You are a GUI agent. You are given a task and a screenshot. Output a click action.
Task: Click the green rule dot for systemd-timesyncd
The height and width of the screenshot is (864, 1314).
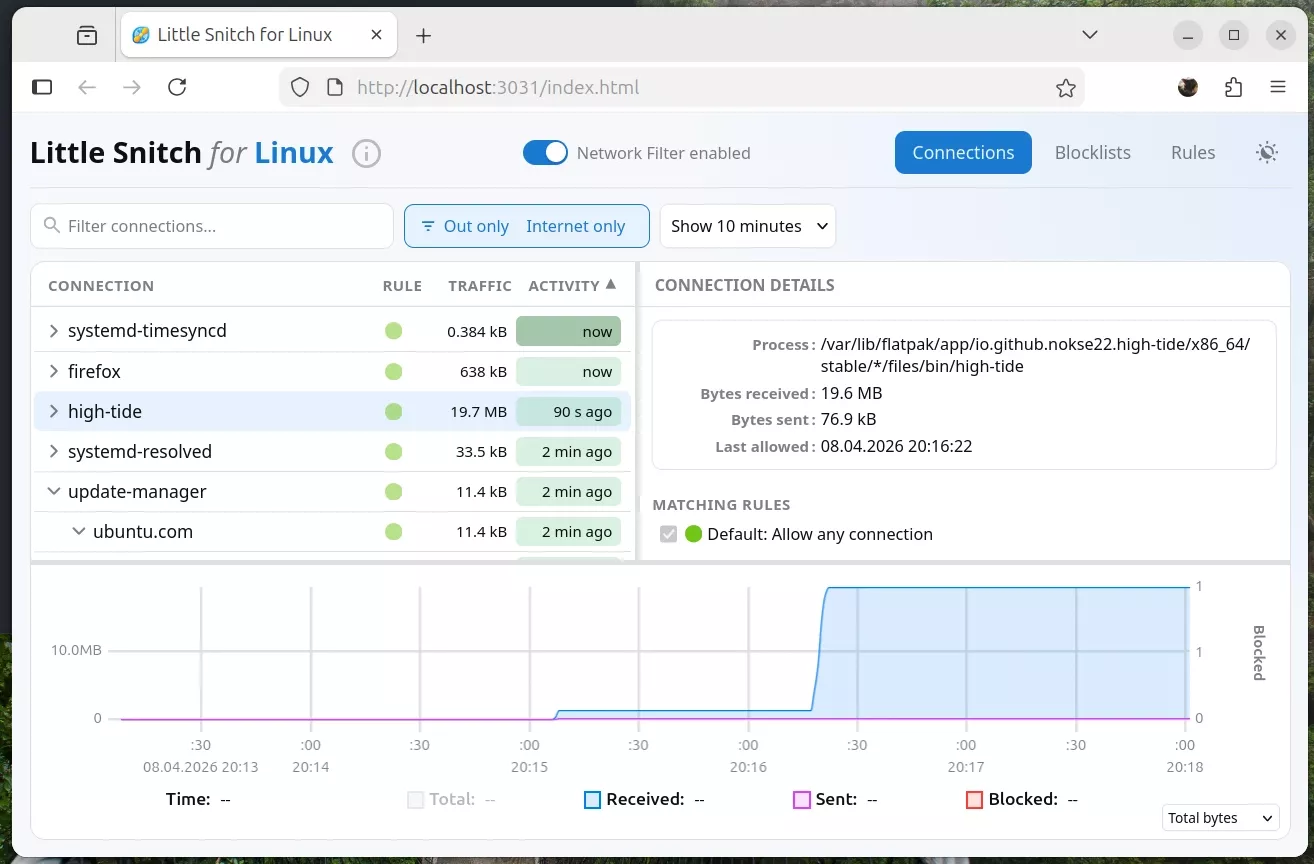click(x=394, y=331)
